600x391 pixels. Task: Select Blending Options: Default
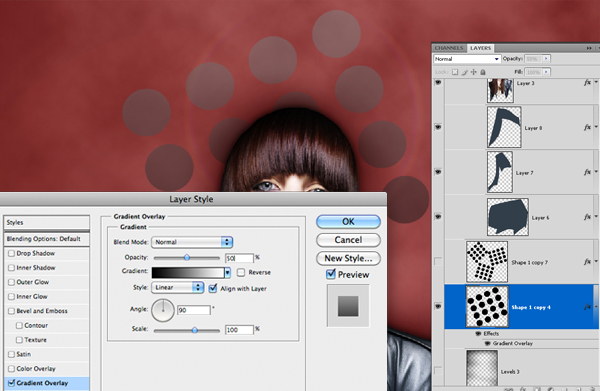pyautogui.click(x=47, y=239)
